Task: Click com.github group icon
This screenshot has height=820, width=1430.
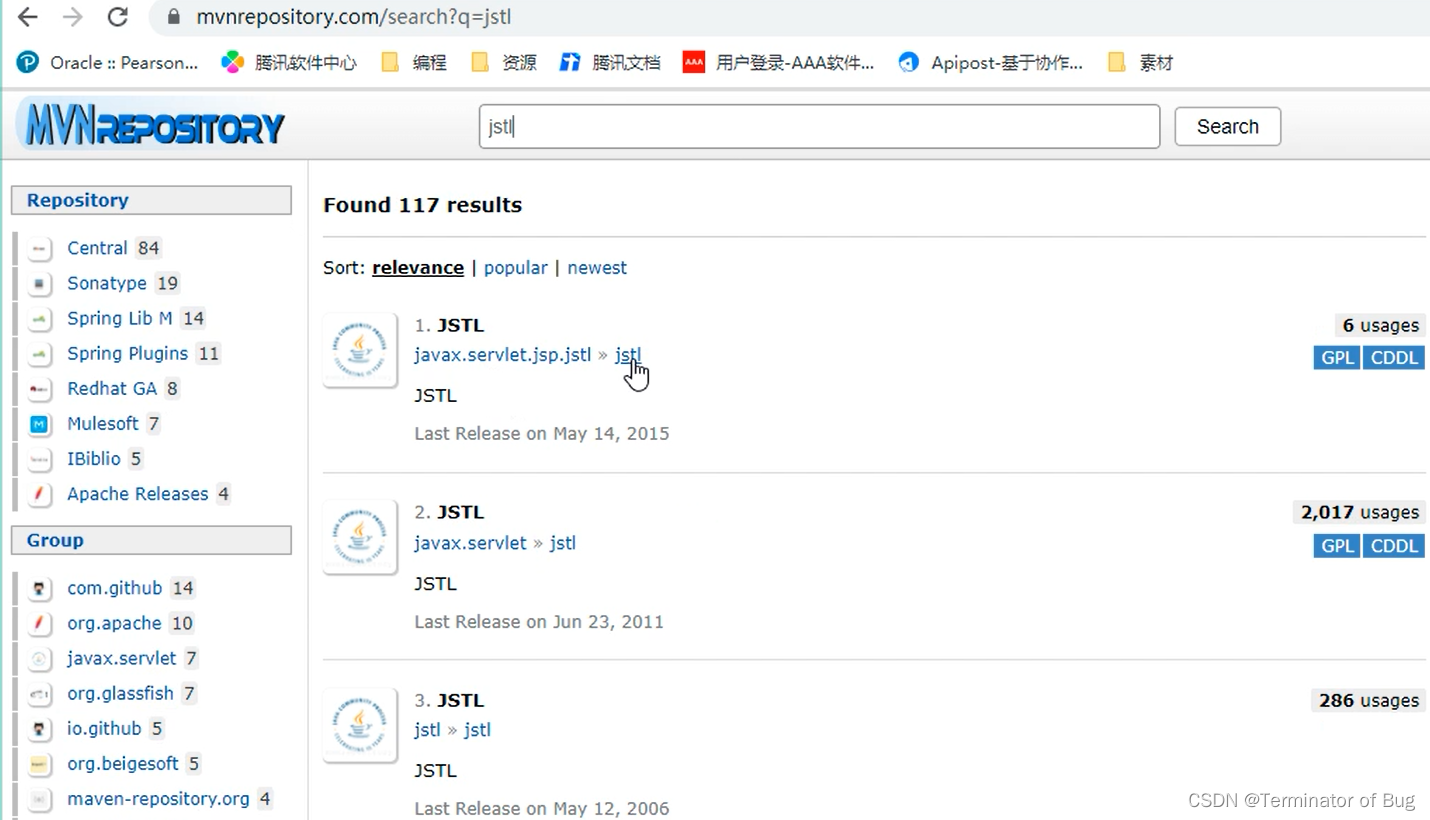Action: [39, 588]
